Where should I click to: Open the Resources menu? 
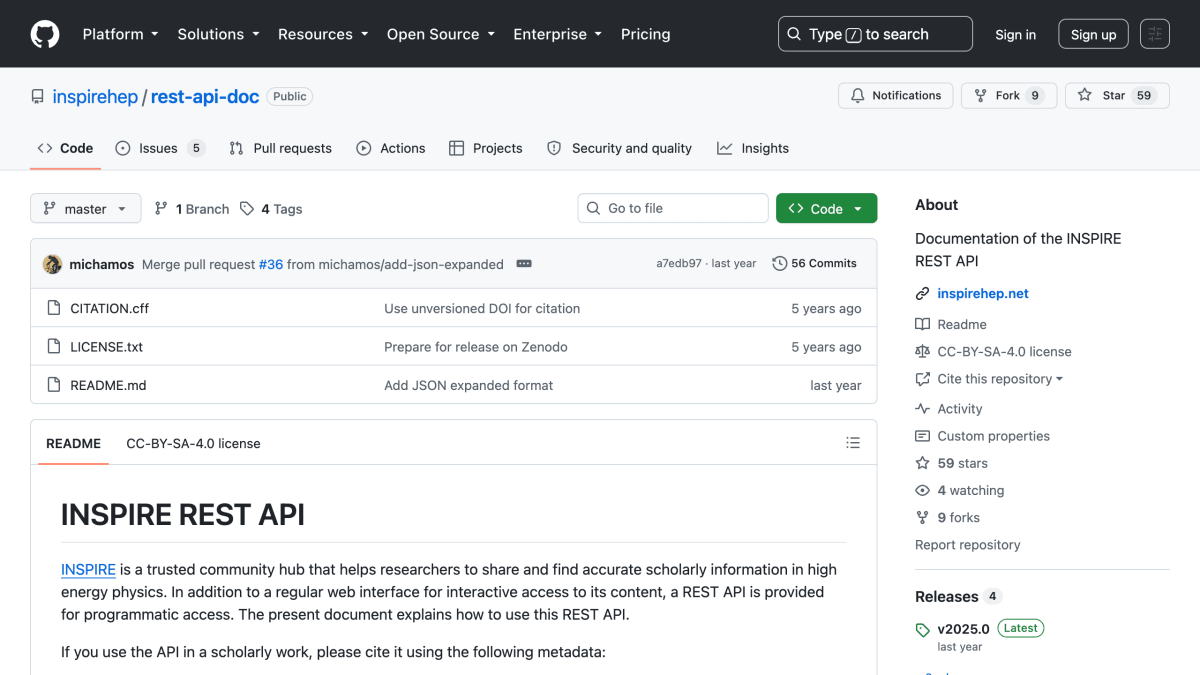(x=322, y=34)
